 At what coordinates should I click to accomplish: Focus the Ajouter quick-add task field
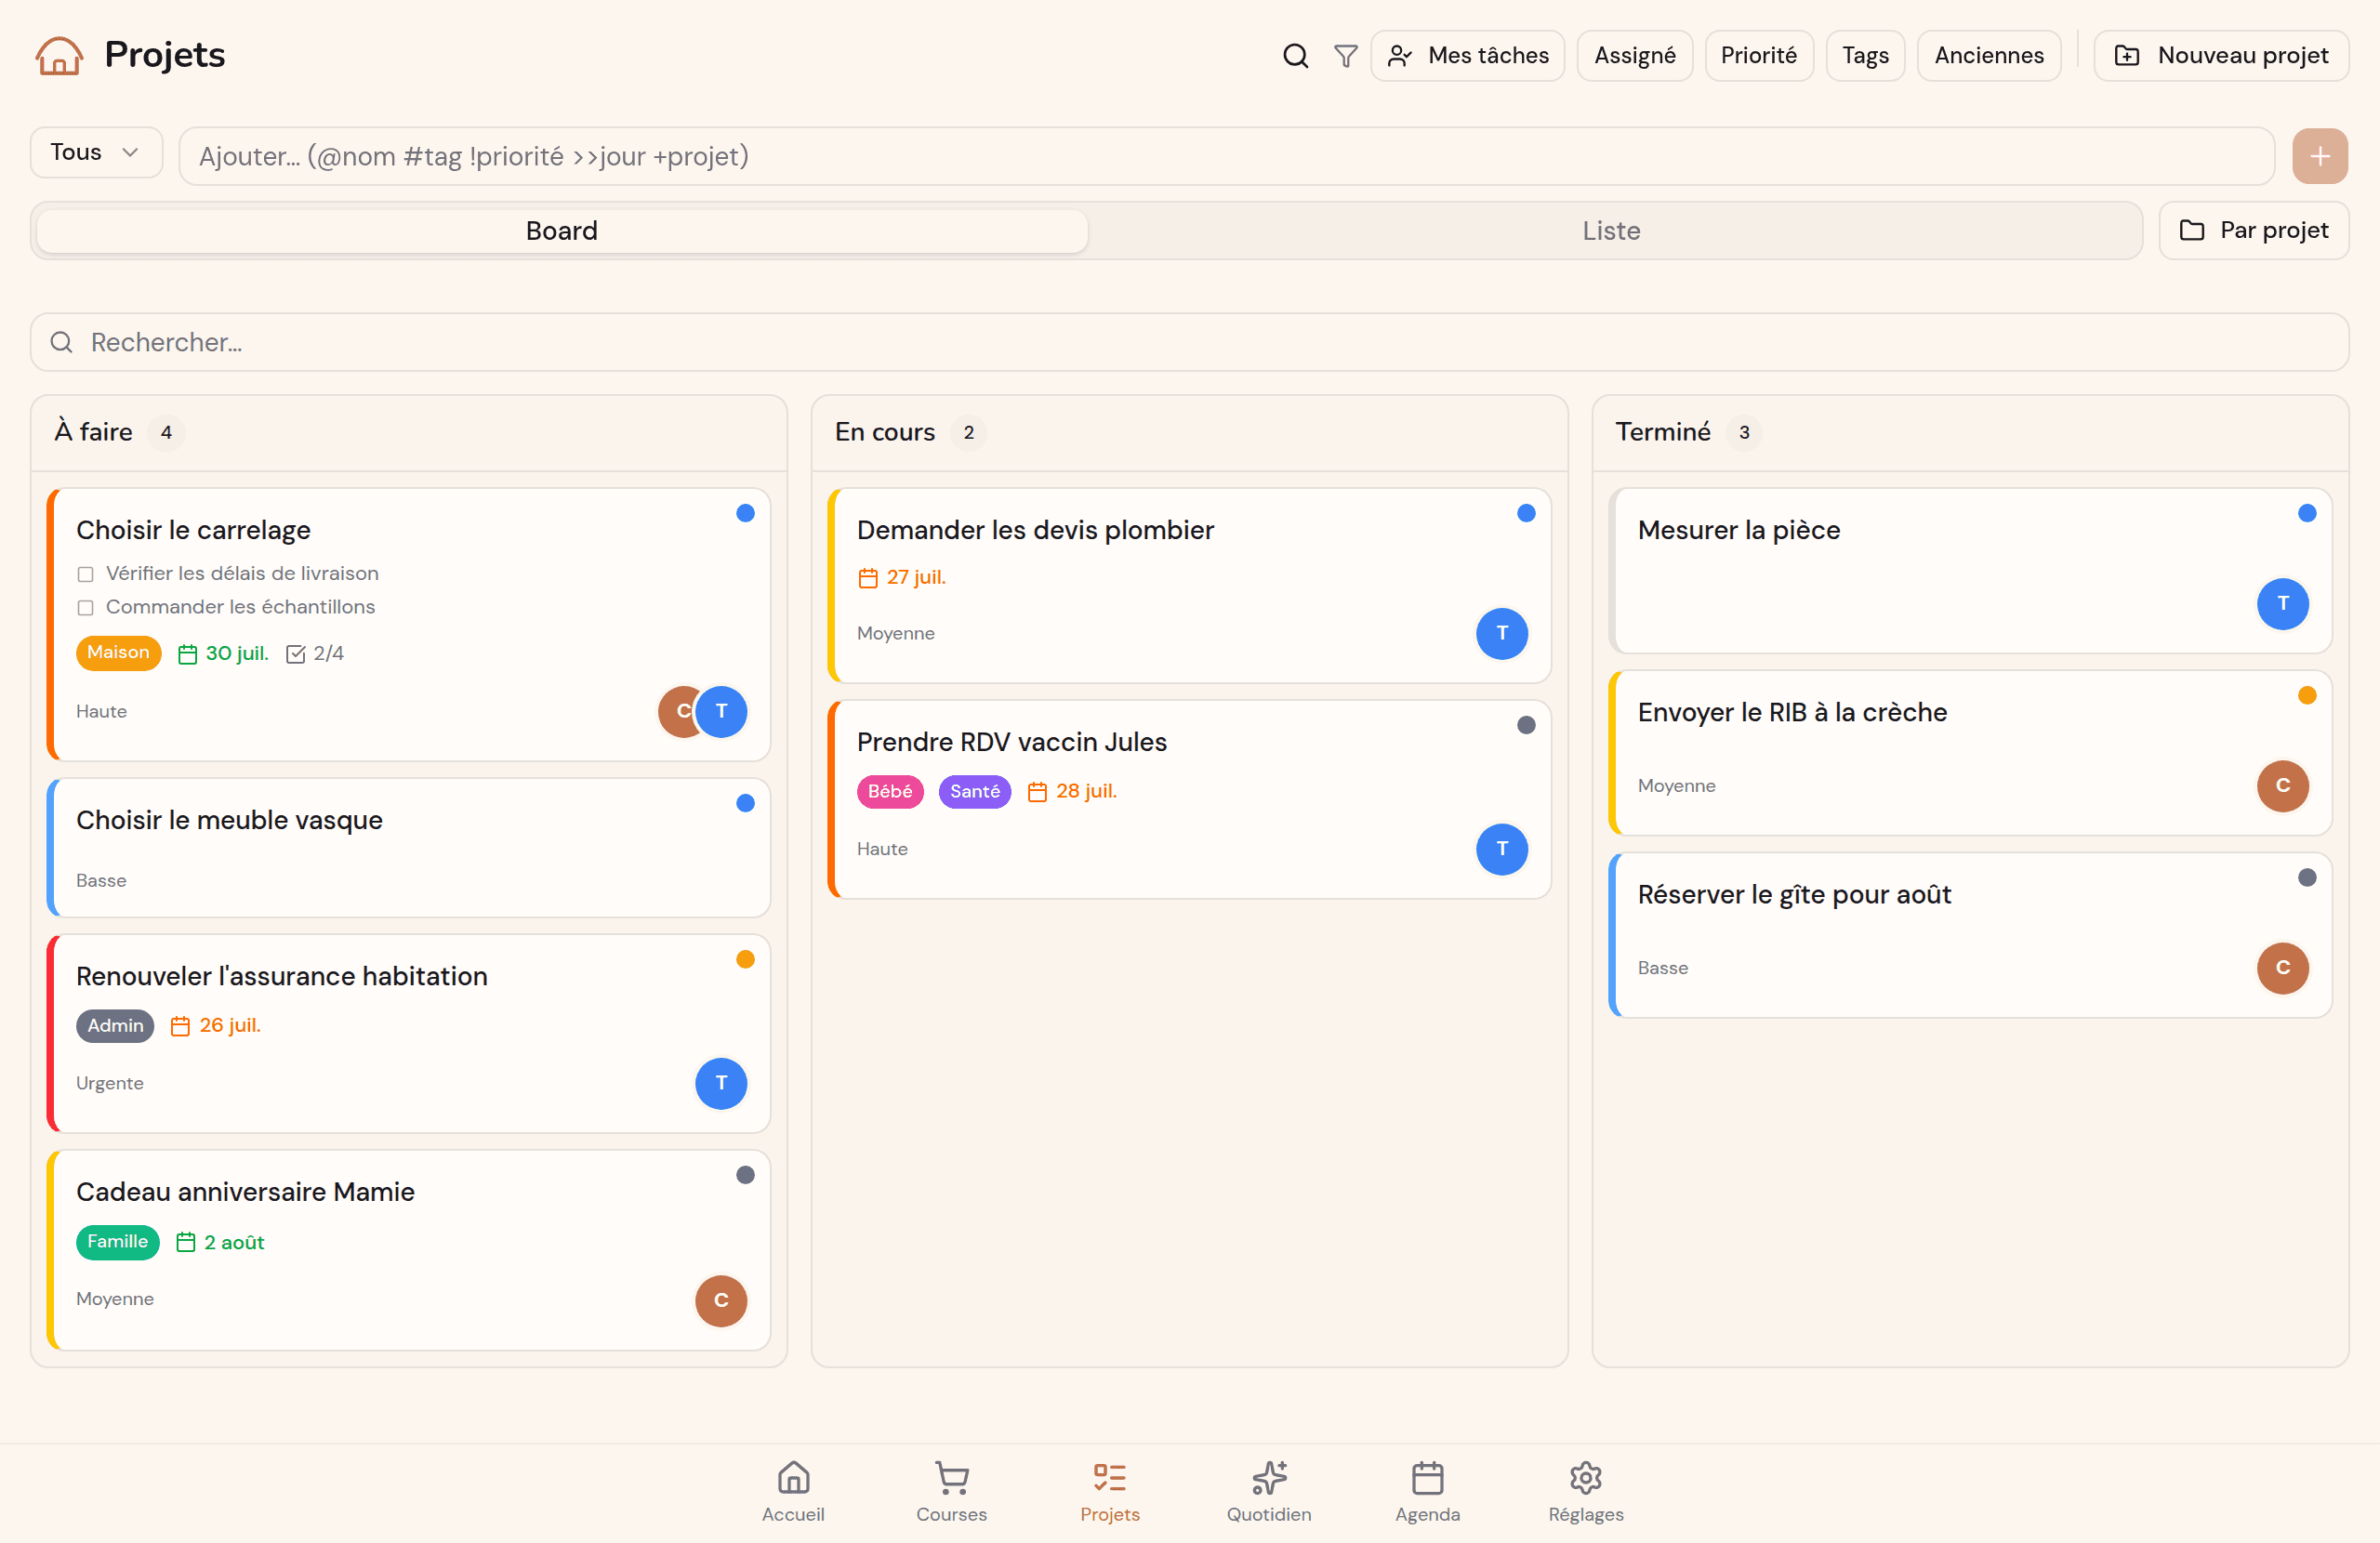1226,156
